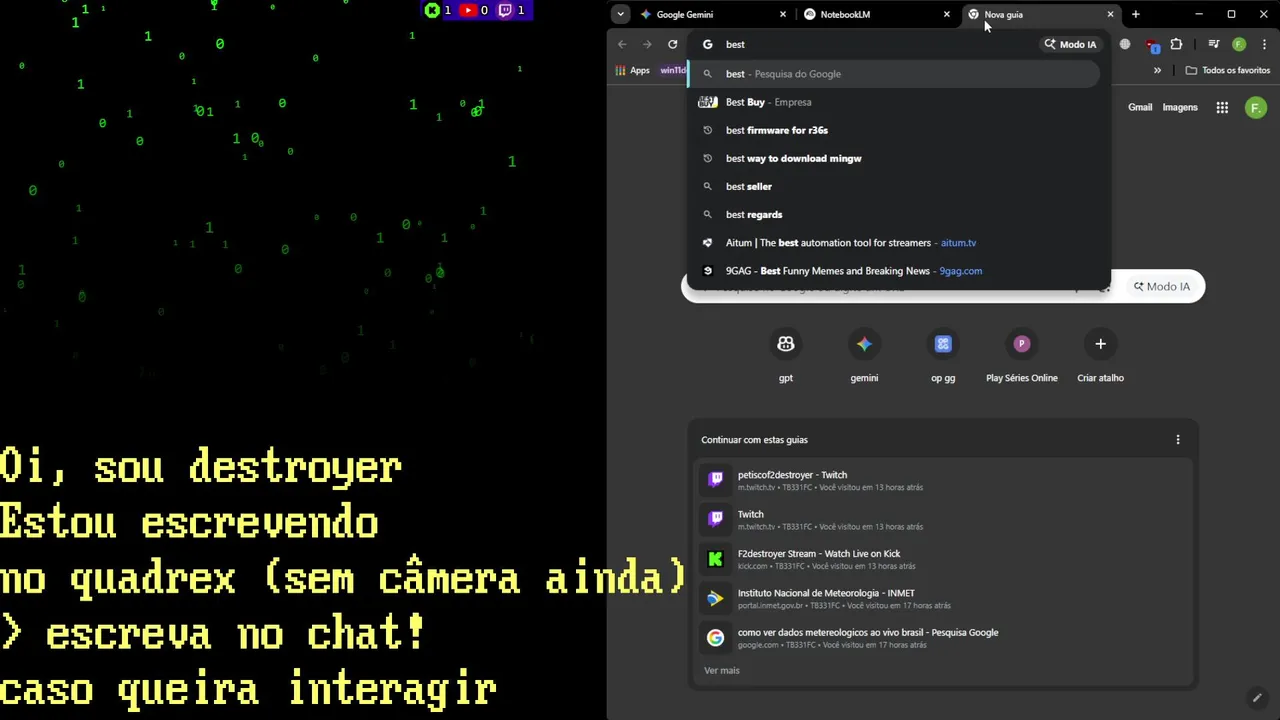Click history icon beside 'best firmware for r36s'
This screenshot has width=1280, height=720.
click(x=707, y=130)
